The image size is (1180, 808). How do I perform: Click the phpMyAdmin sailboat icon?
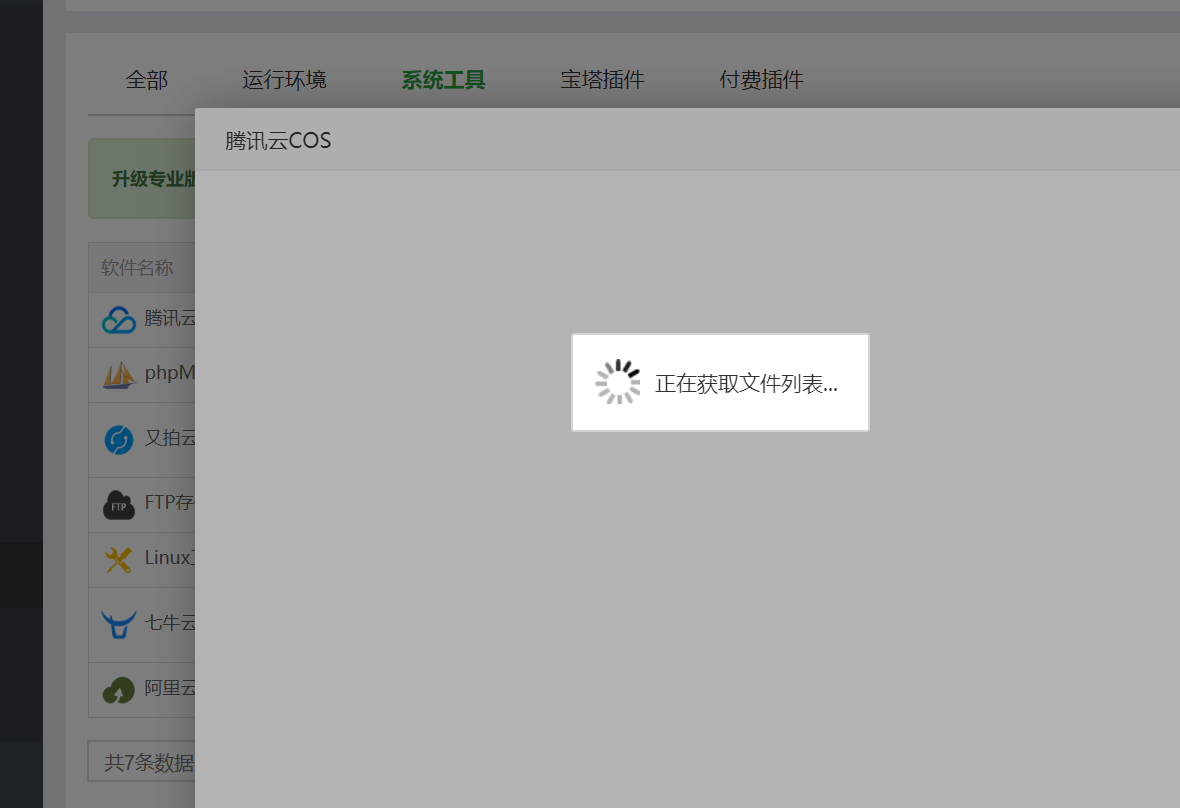[119, 375]
